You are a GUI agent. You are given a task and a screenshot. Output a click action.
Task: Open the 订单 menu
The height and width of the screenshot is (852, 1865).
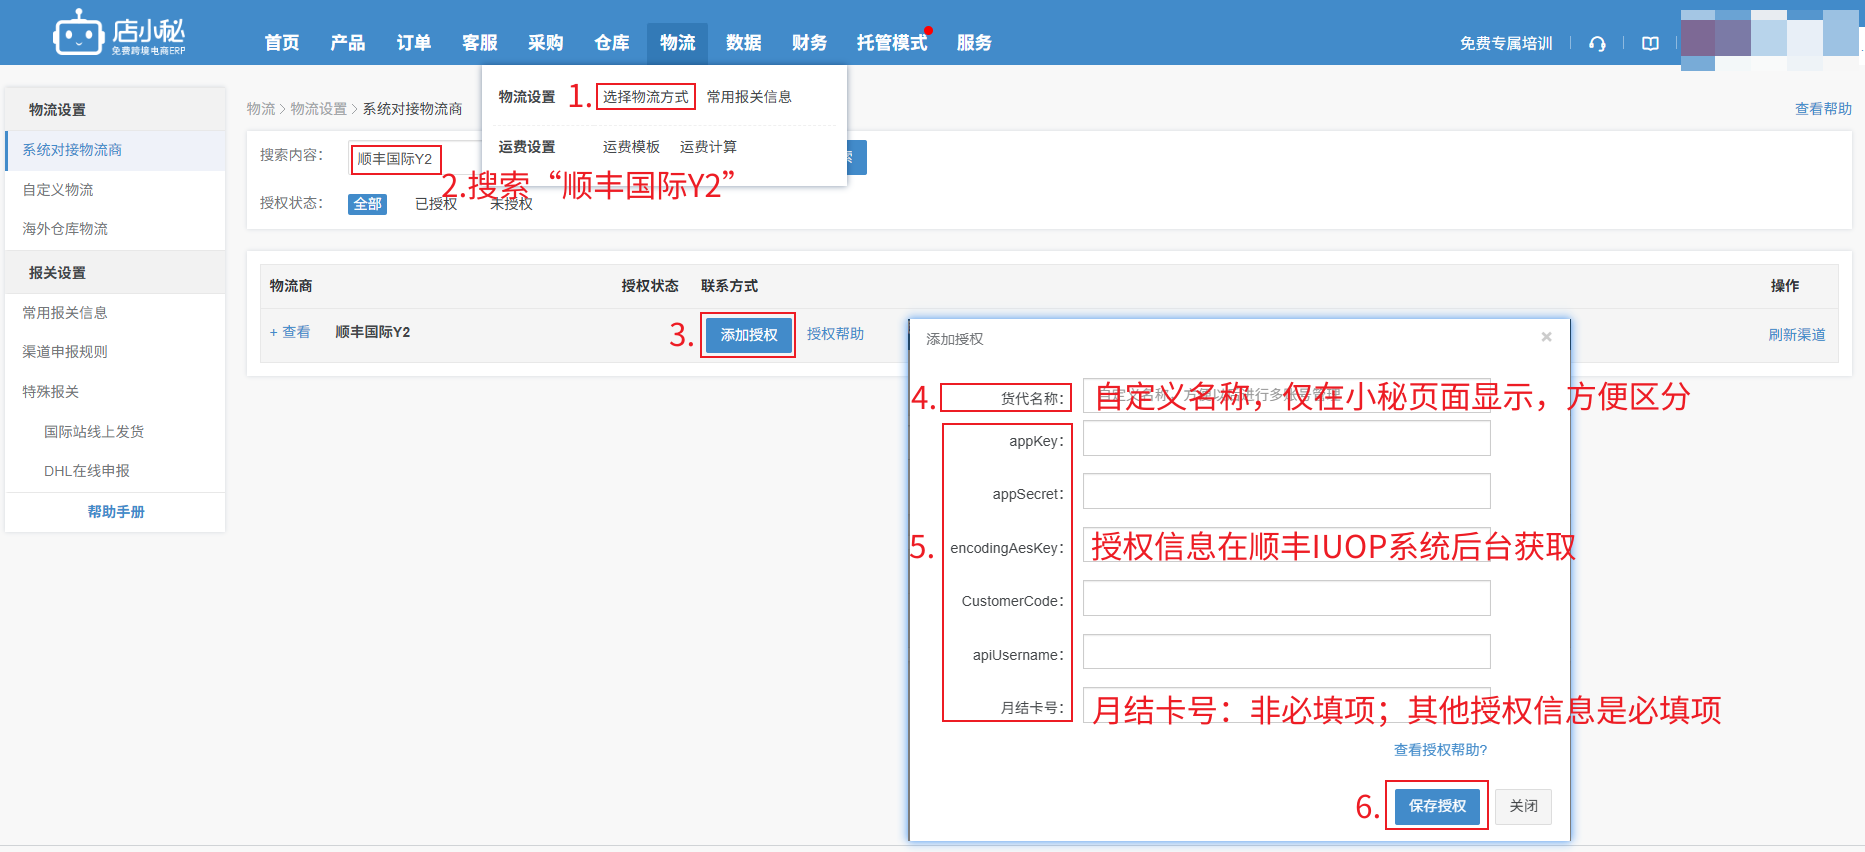[x=414, y=43]
